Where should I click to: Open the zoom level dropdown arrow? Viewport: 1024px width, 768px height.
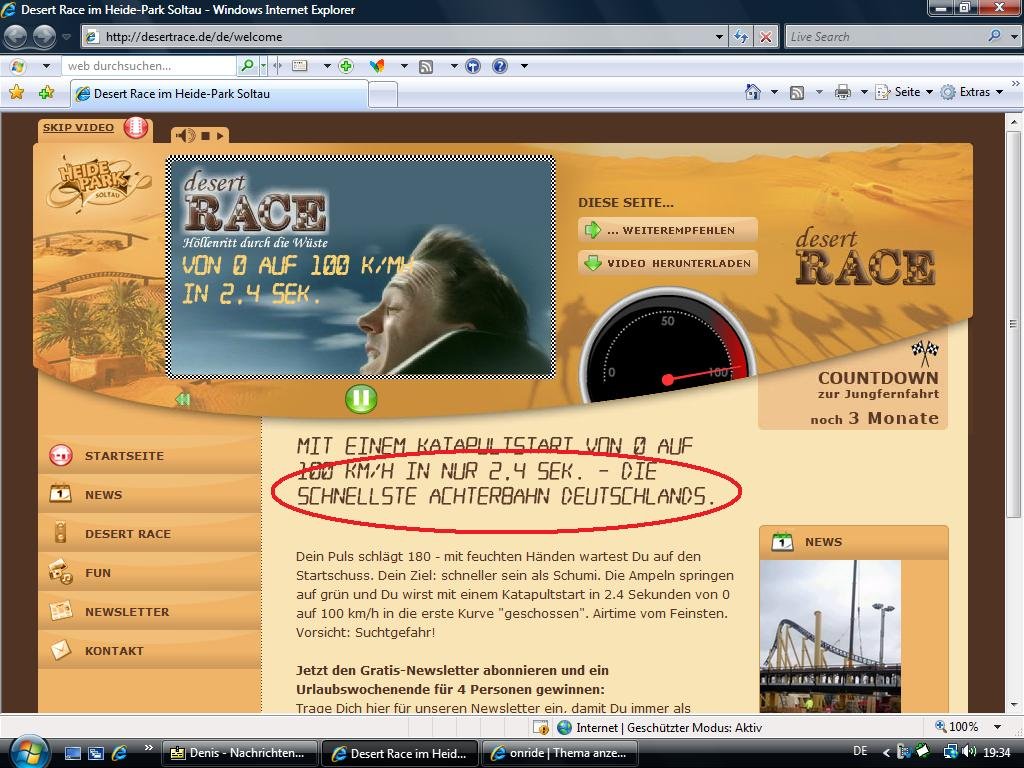pyautogui.click(x=997, y=727)
